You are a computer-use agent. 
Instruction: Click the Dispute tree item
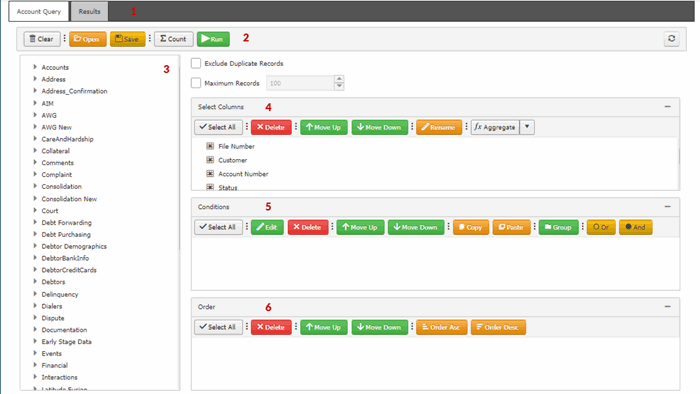tap(53, 318)
